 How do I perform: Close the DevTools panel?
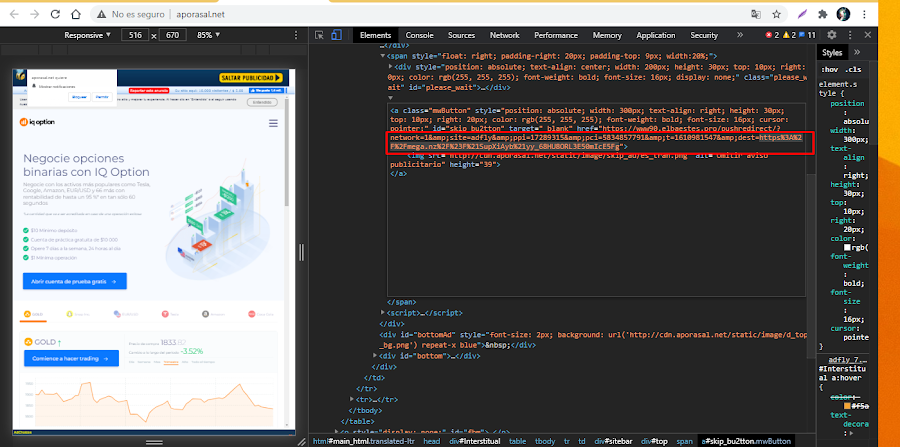coord(868,35)
